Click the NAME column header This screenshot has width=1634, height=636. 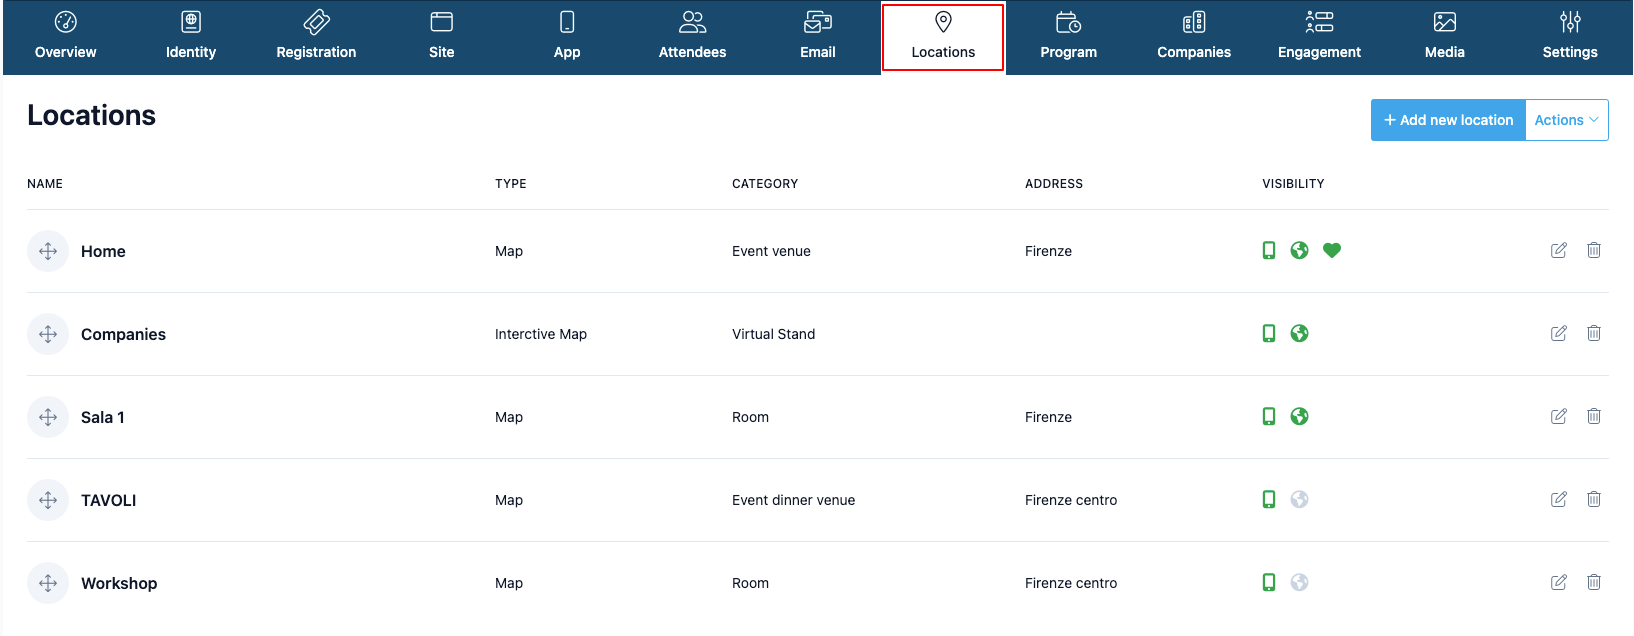click(45, 184)
